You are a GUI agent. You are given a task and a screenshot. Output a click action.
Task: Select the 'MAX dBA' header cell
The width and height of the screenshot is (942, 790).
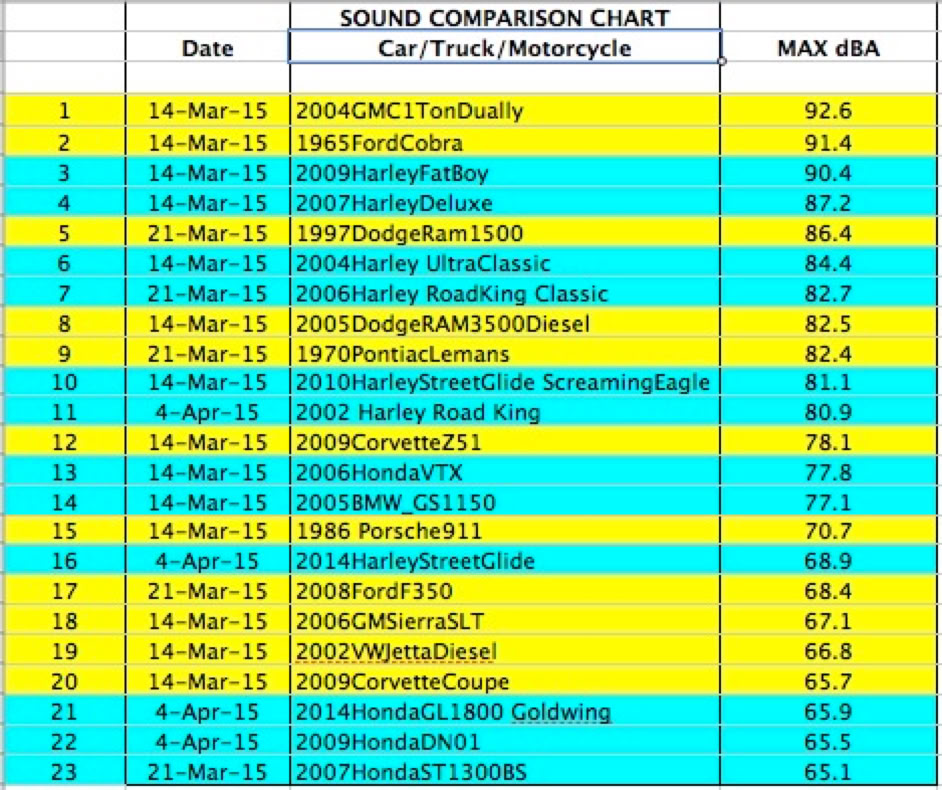tap(828, 48)
